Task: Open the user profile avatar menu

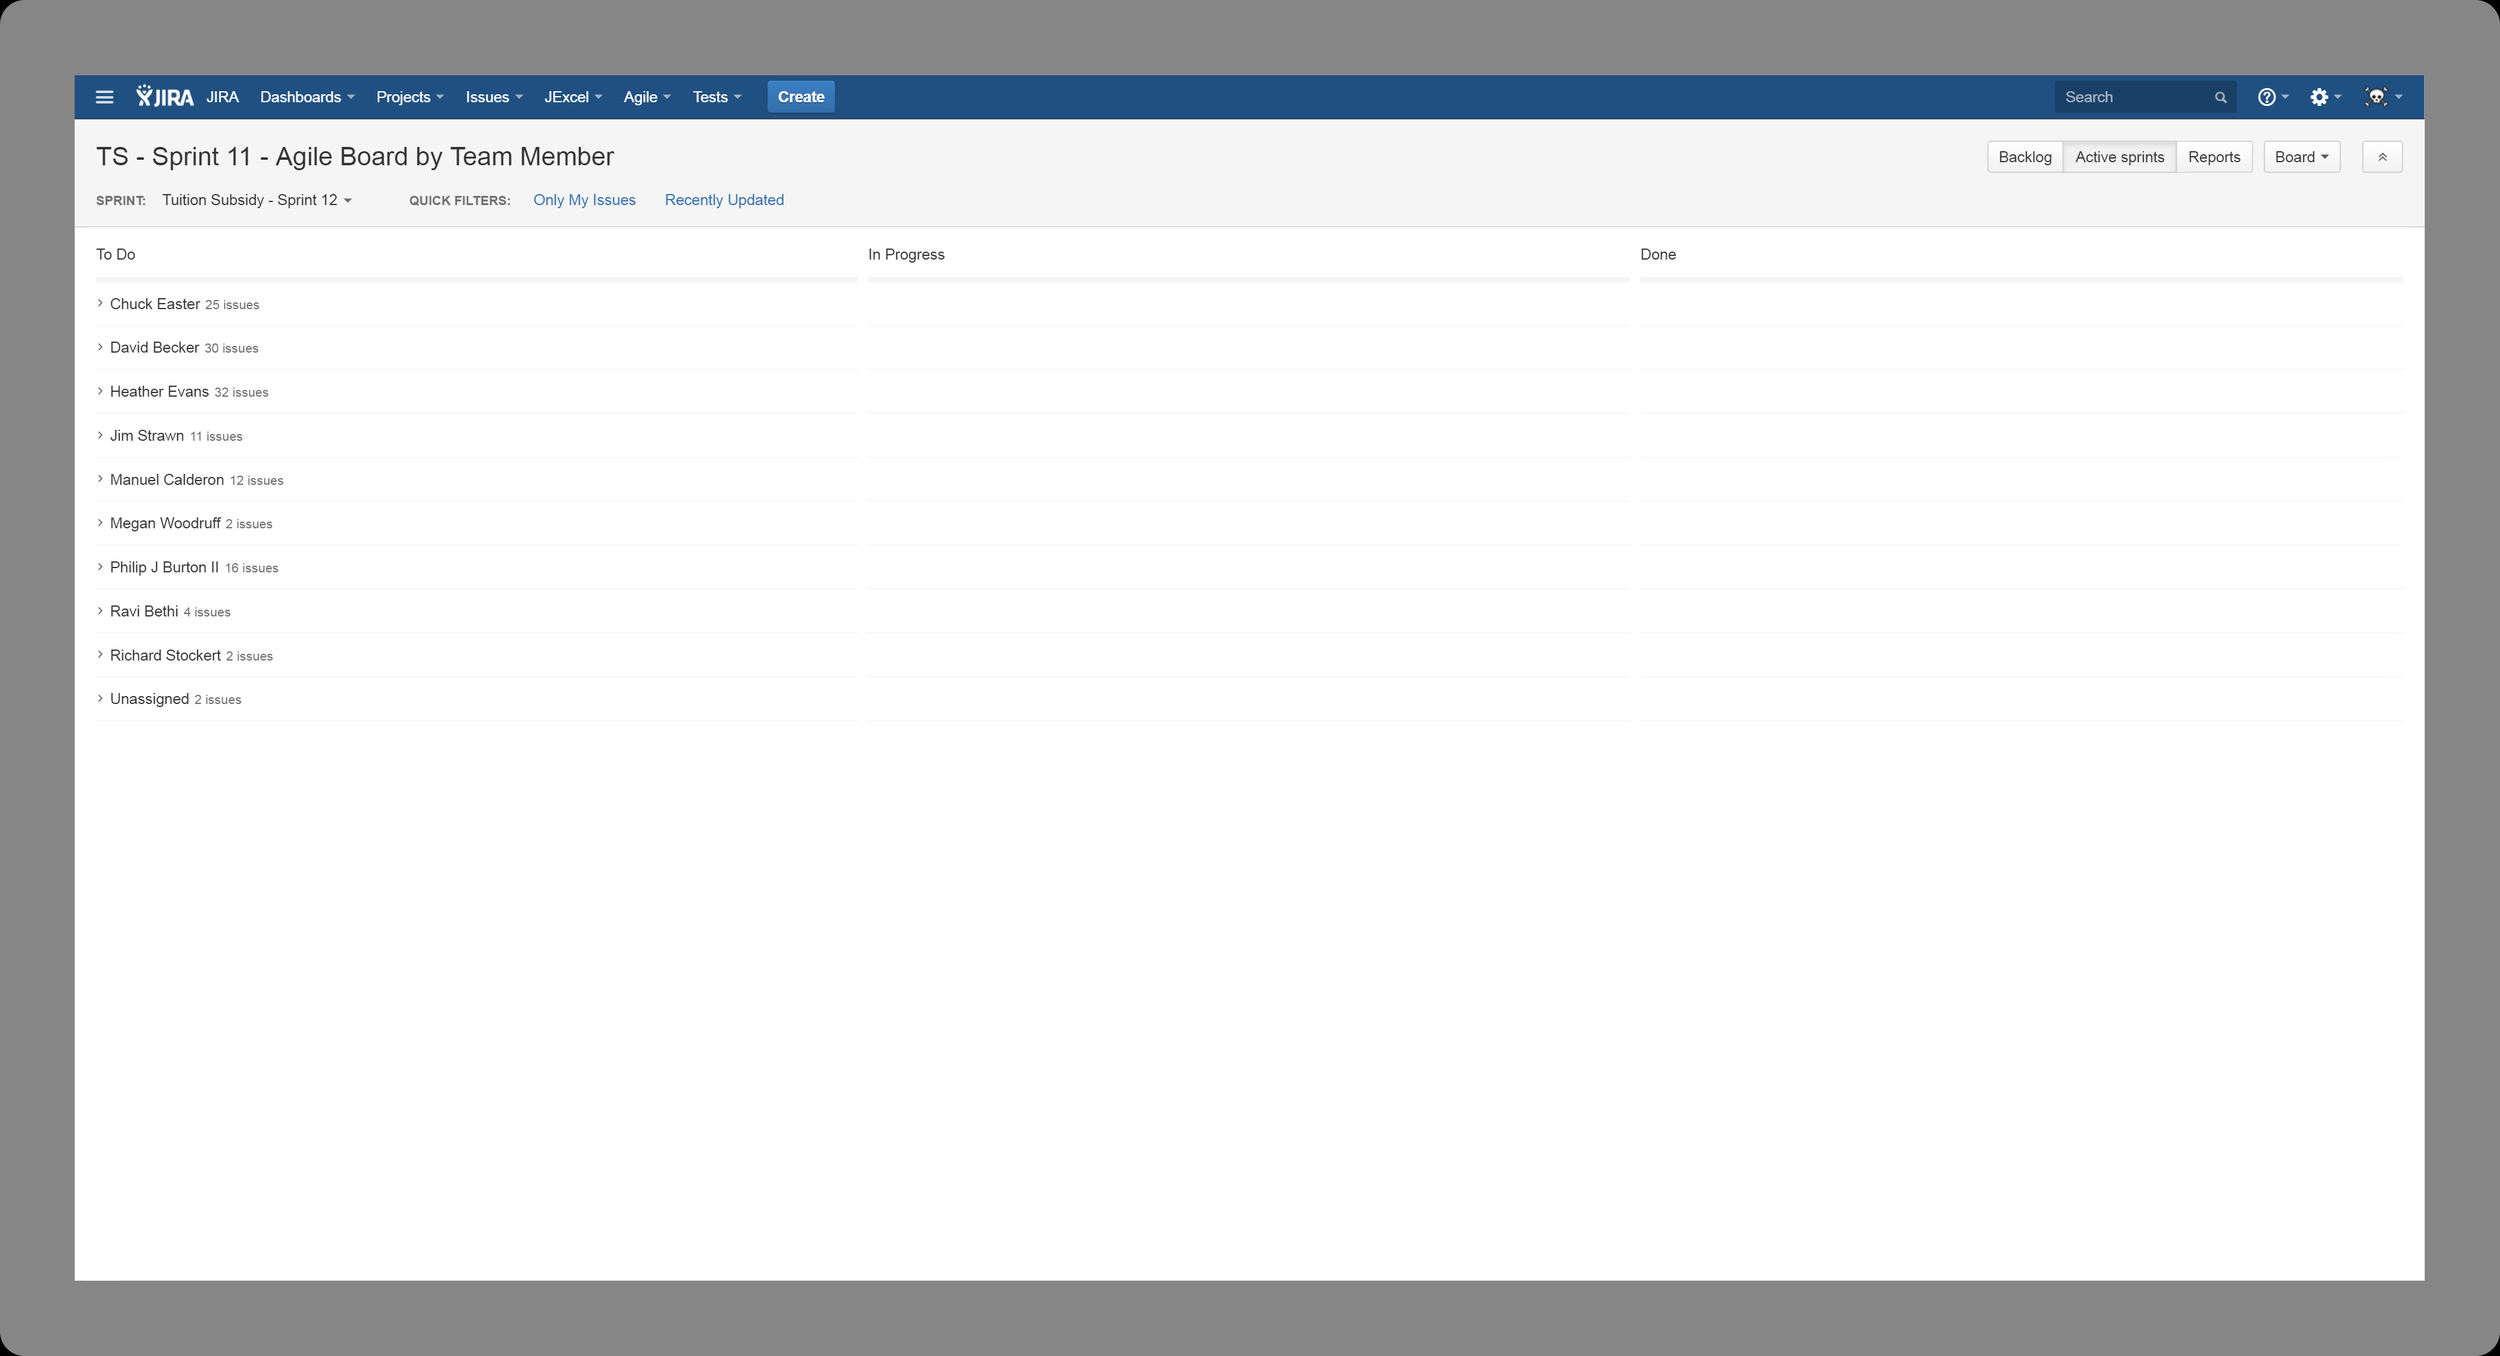Action: click(2381, 97)
